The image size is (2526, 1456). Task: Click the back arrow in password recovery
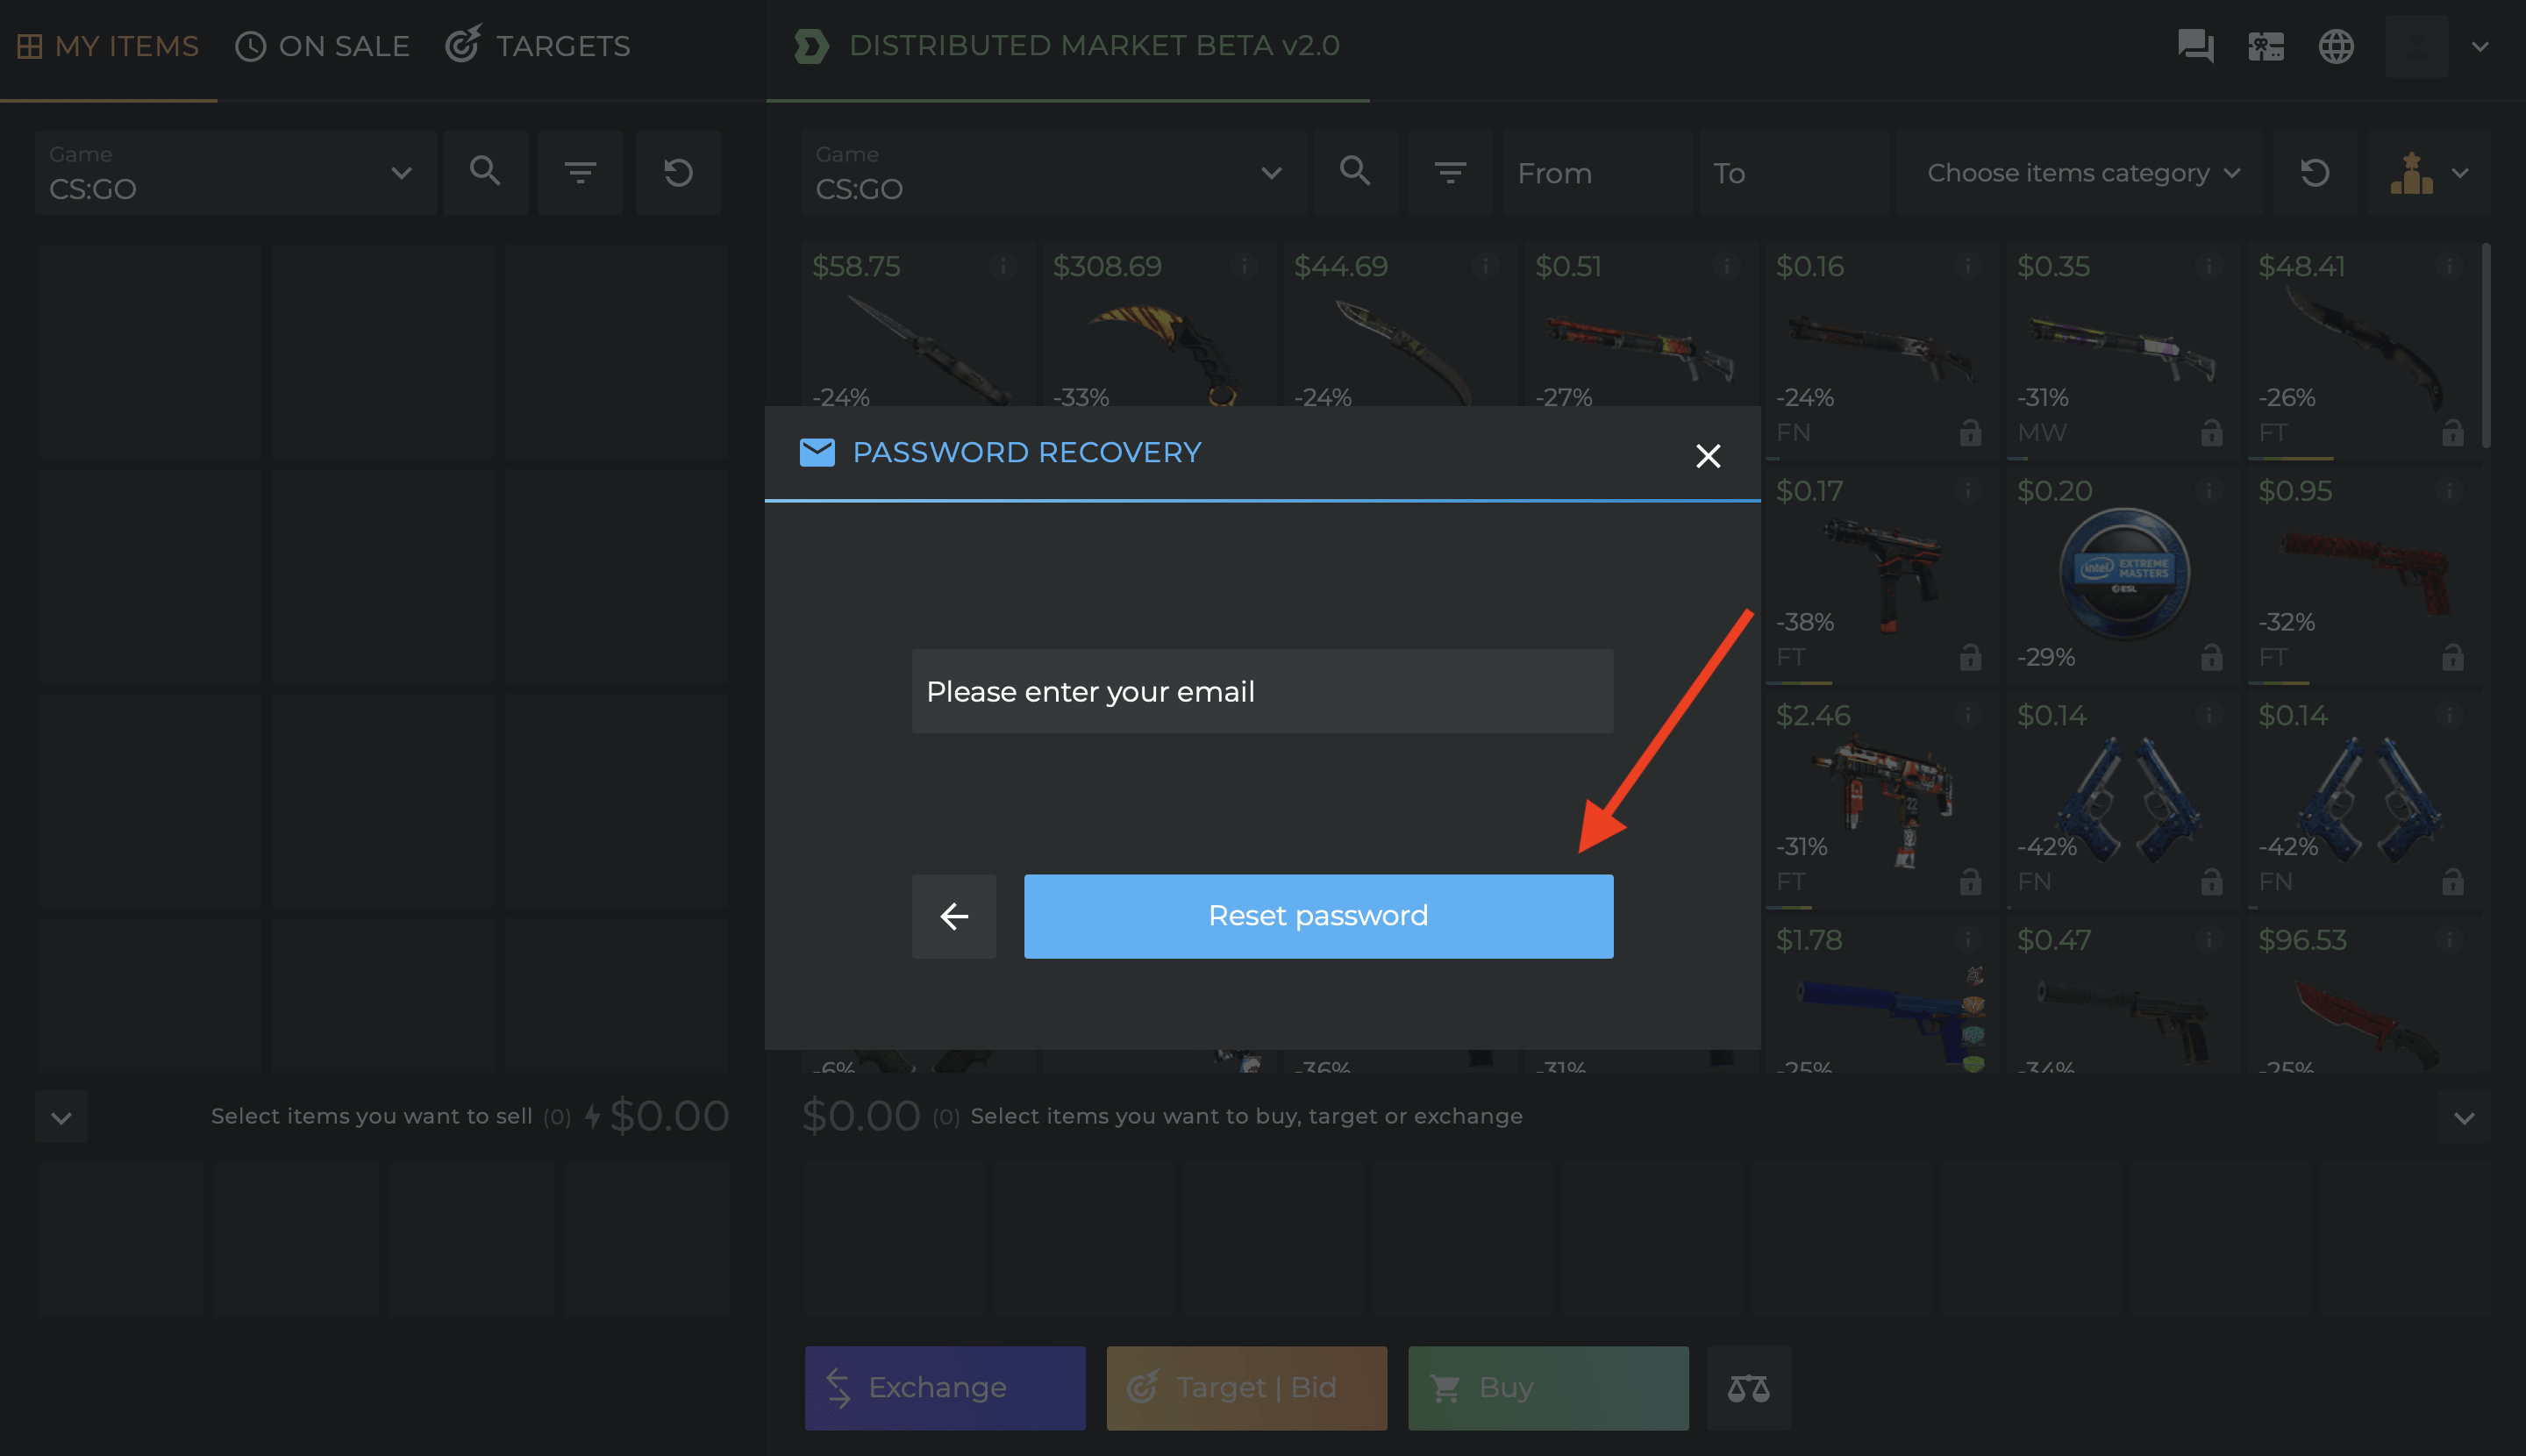click(x=953, y=916)
